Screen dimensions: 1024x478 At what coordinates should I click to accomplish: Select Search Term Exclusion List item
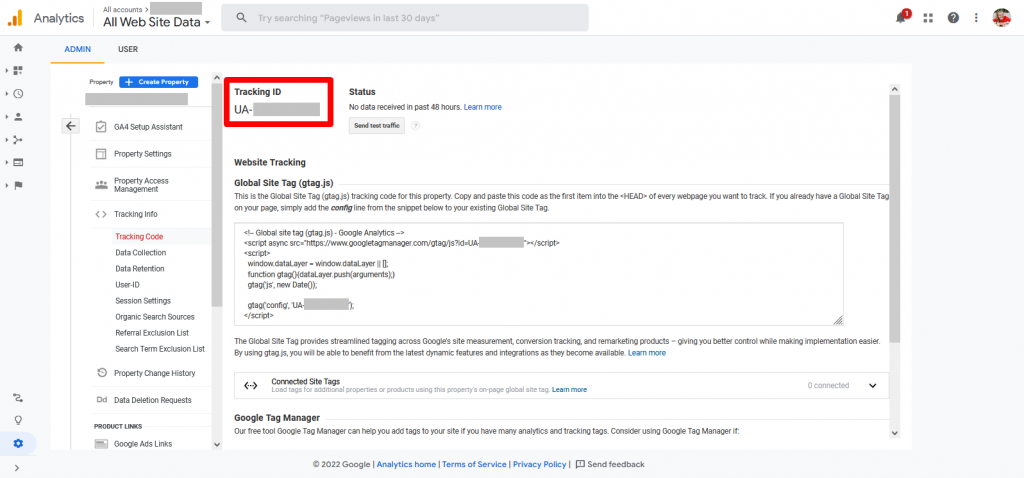[x=160, y=349]
